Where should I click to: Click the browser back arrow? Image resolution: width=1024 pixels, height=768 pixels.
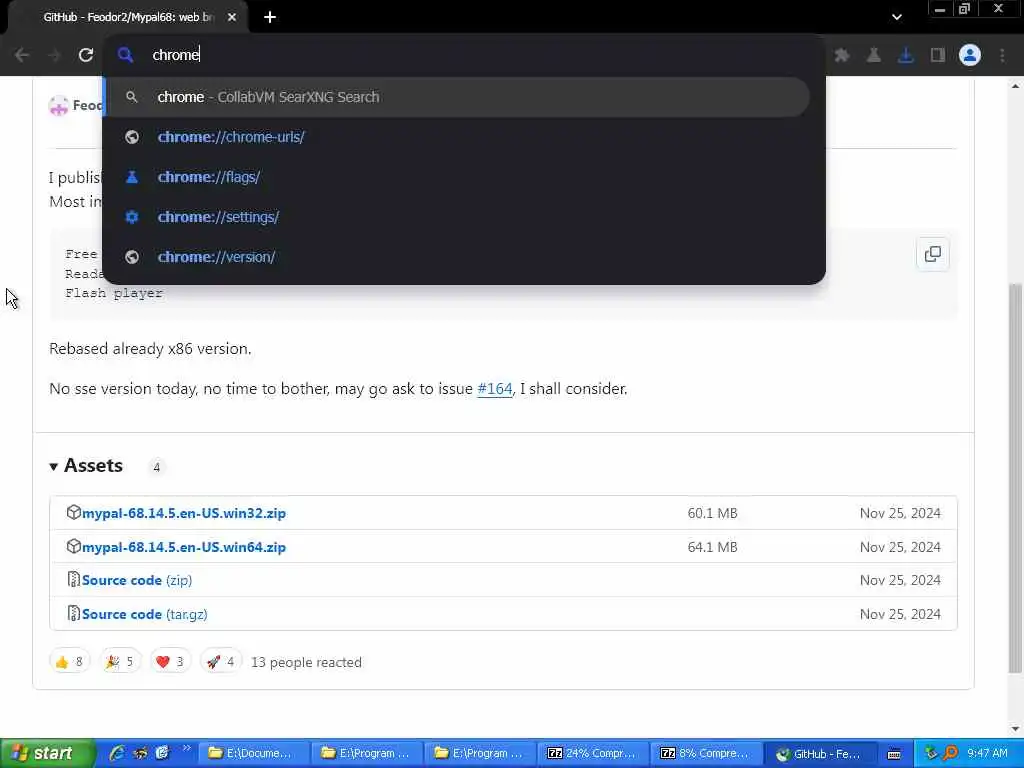(22, 55)
